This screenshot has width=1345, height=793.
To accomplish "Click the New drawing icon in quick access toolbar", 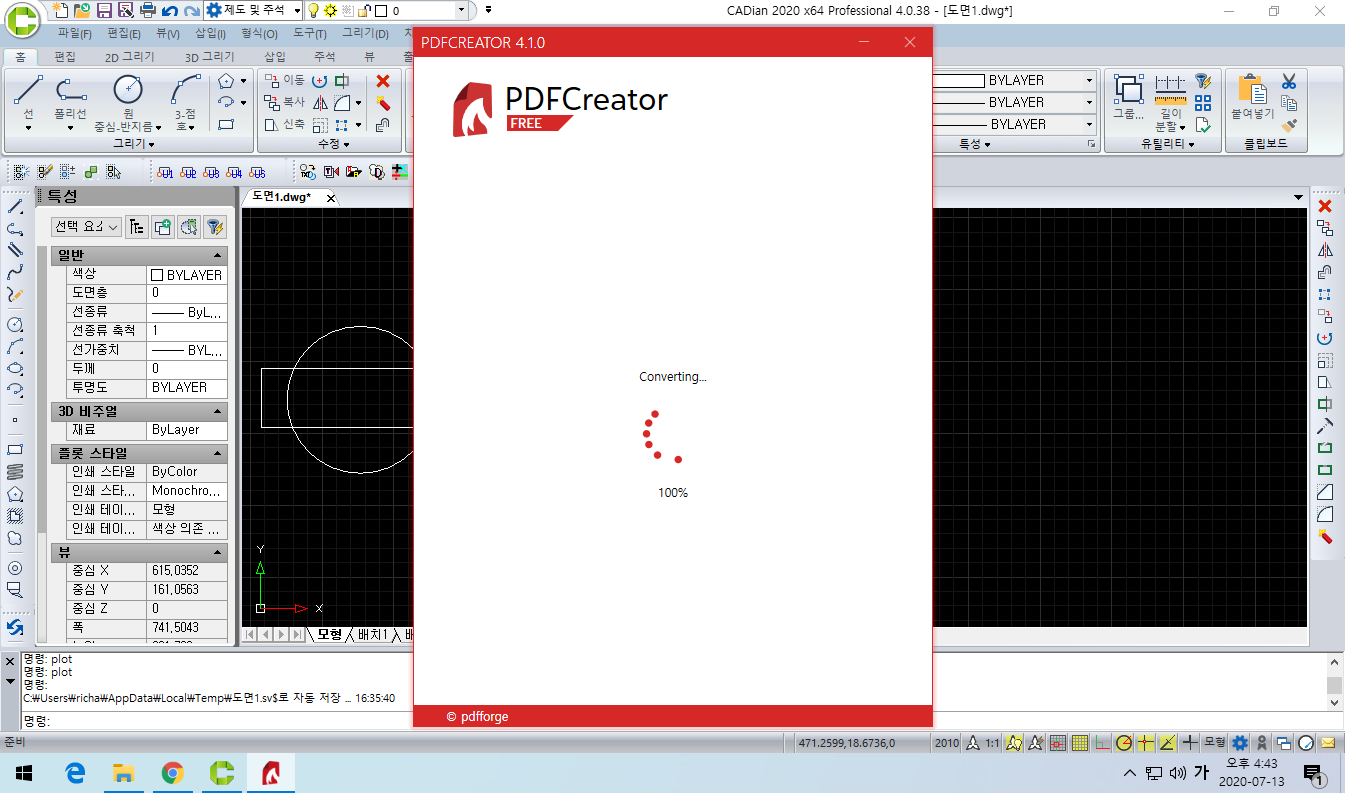I will tap(60, 10).
